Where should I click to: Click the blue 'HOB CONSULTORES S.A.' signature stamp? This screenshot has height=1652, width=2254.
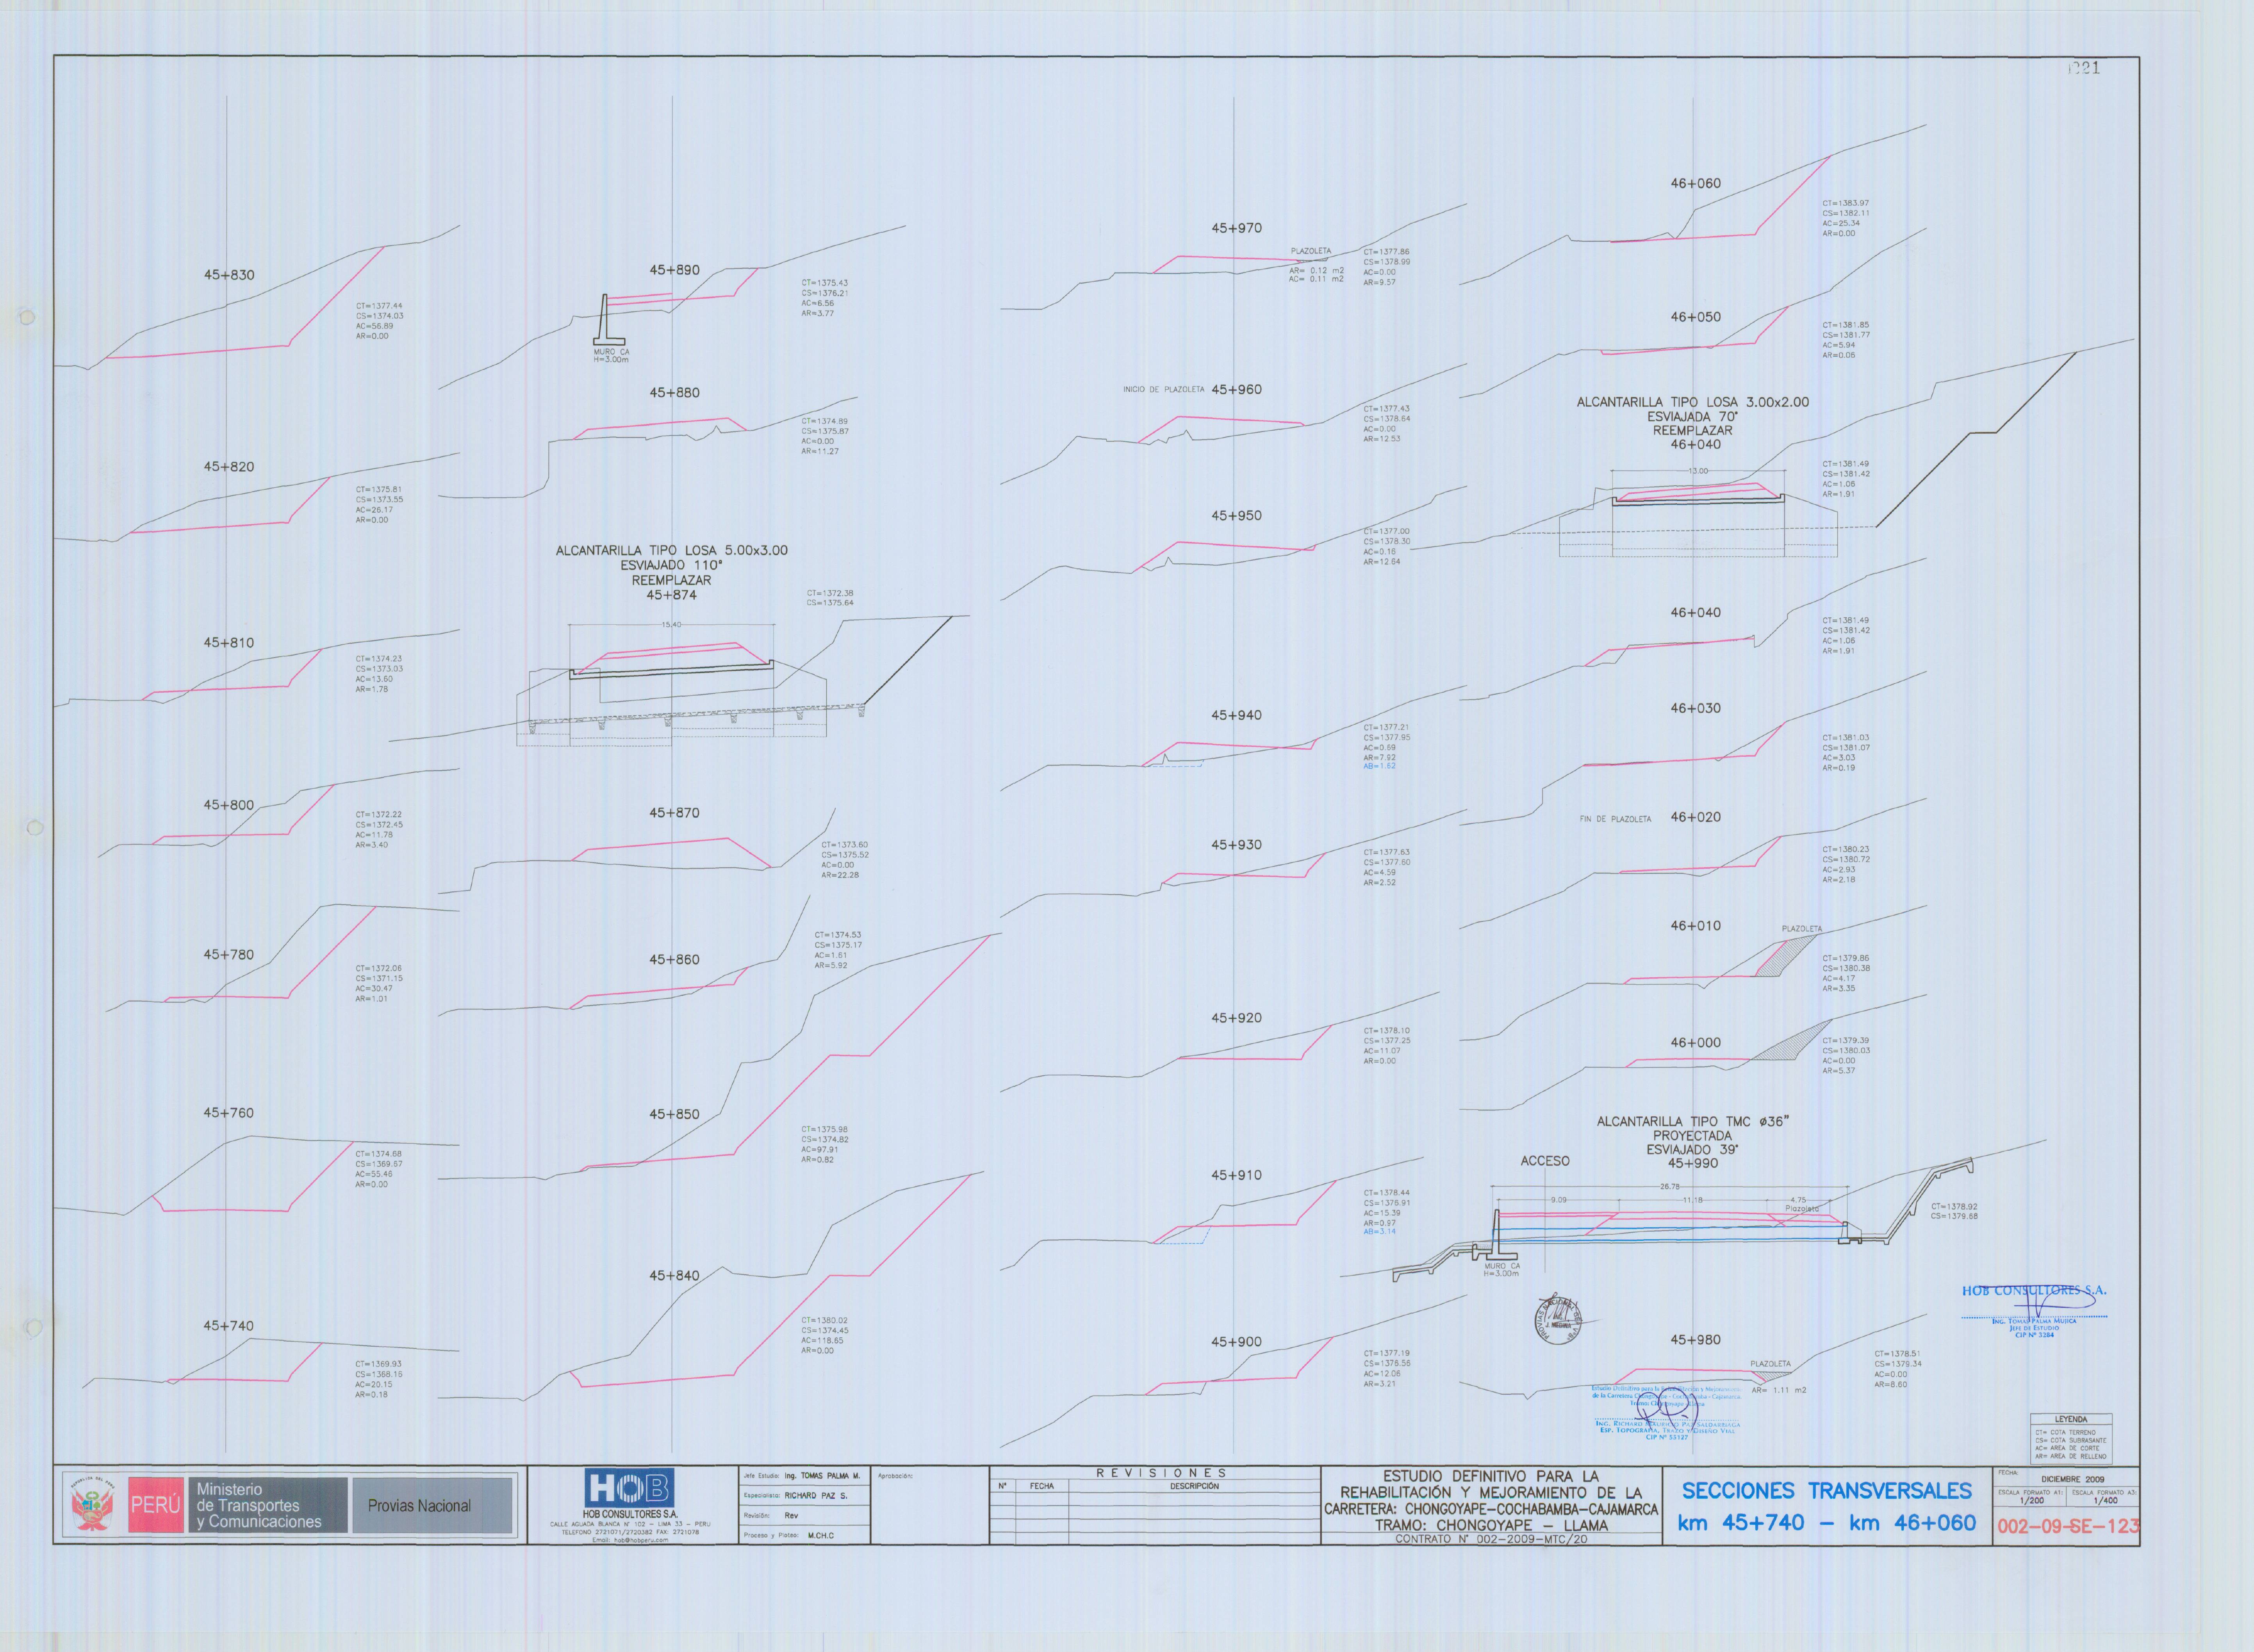click(x=2034, y=1311)
